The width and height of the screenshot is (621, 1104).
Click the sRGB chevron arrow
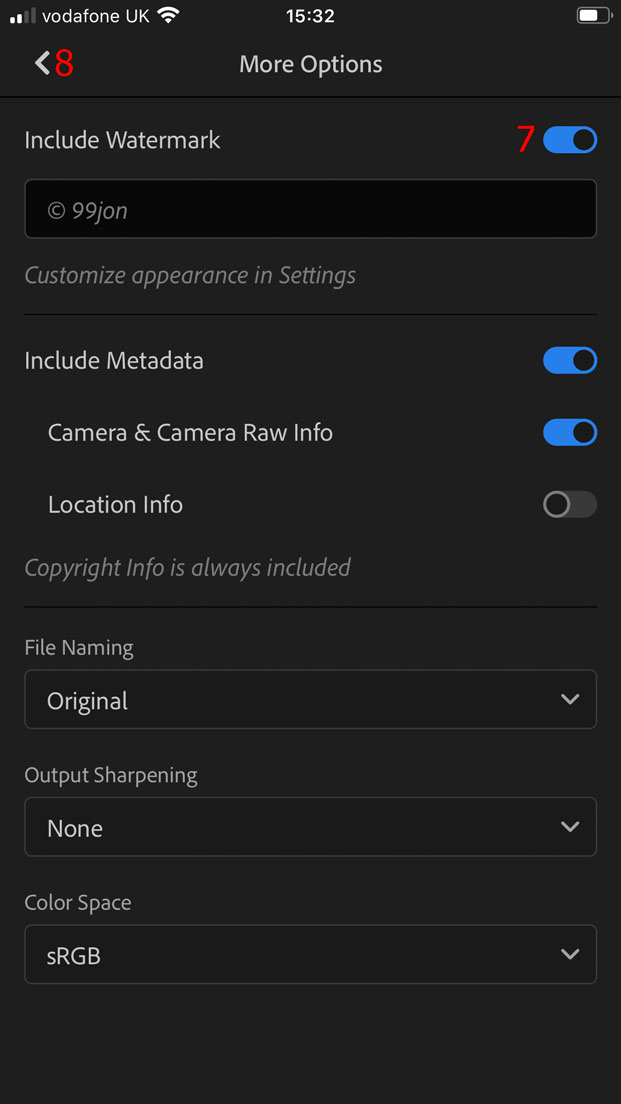(570, 954)
